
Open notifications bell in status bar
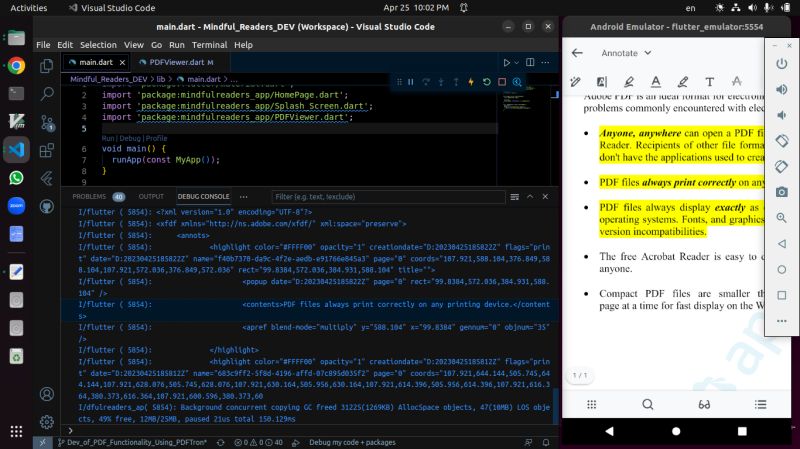click(546, 442)
